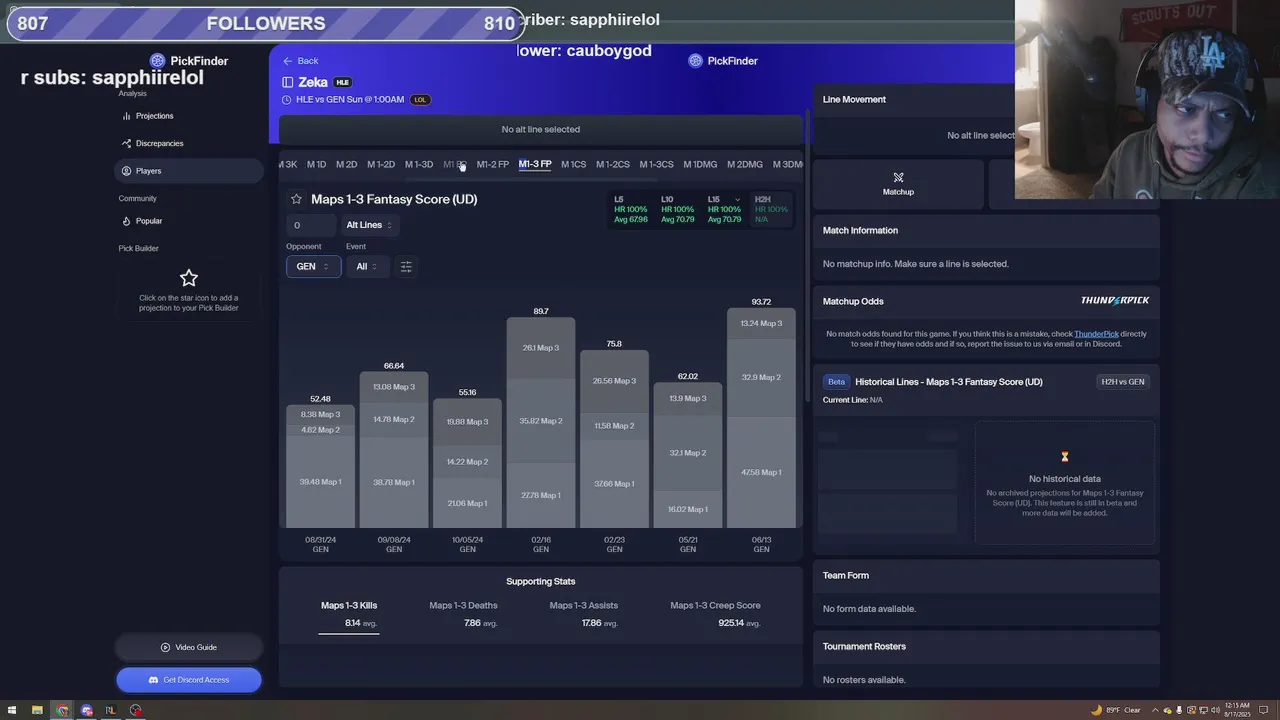1280x720 pixels.
Task: Switch to the M 1-3CS tab
Action: [x=656, y=164]
